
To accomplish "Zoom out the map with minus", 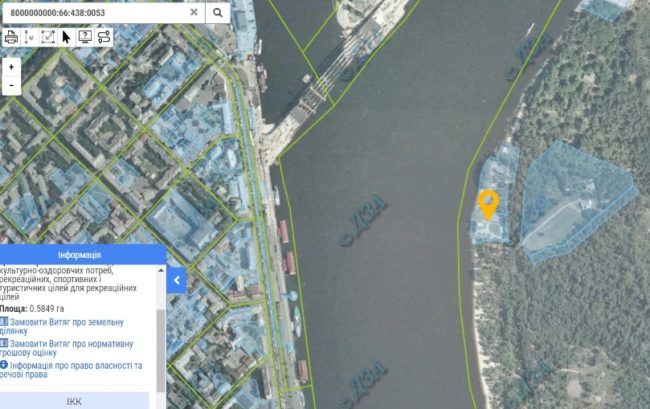I will point(11,86).
